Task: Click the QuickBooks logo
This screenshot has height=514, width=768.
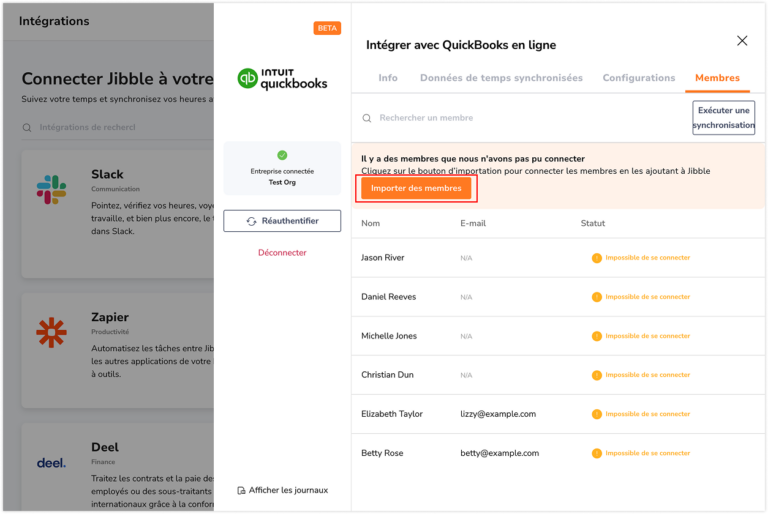Action: tap(282, 79)
